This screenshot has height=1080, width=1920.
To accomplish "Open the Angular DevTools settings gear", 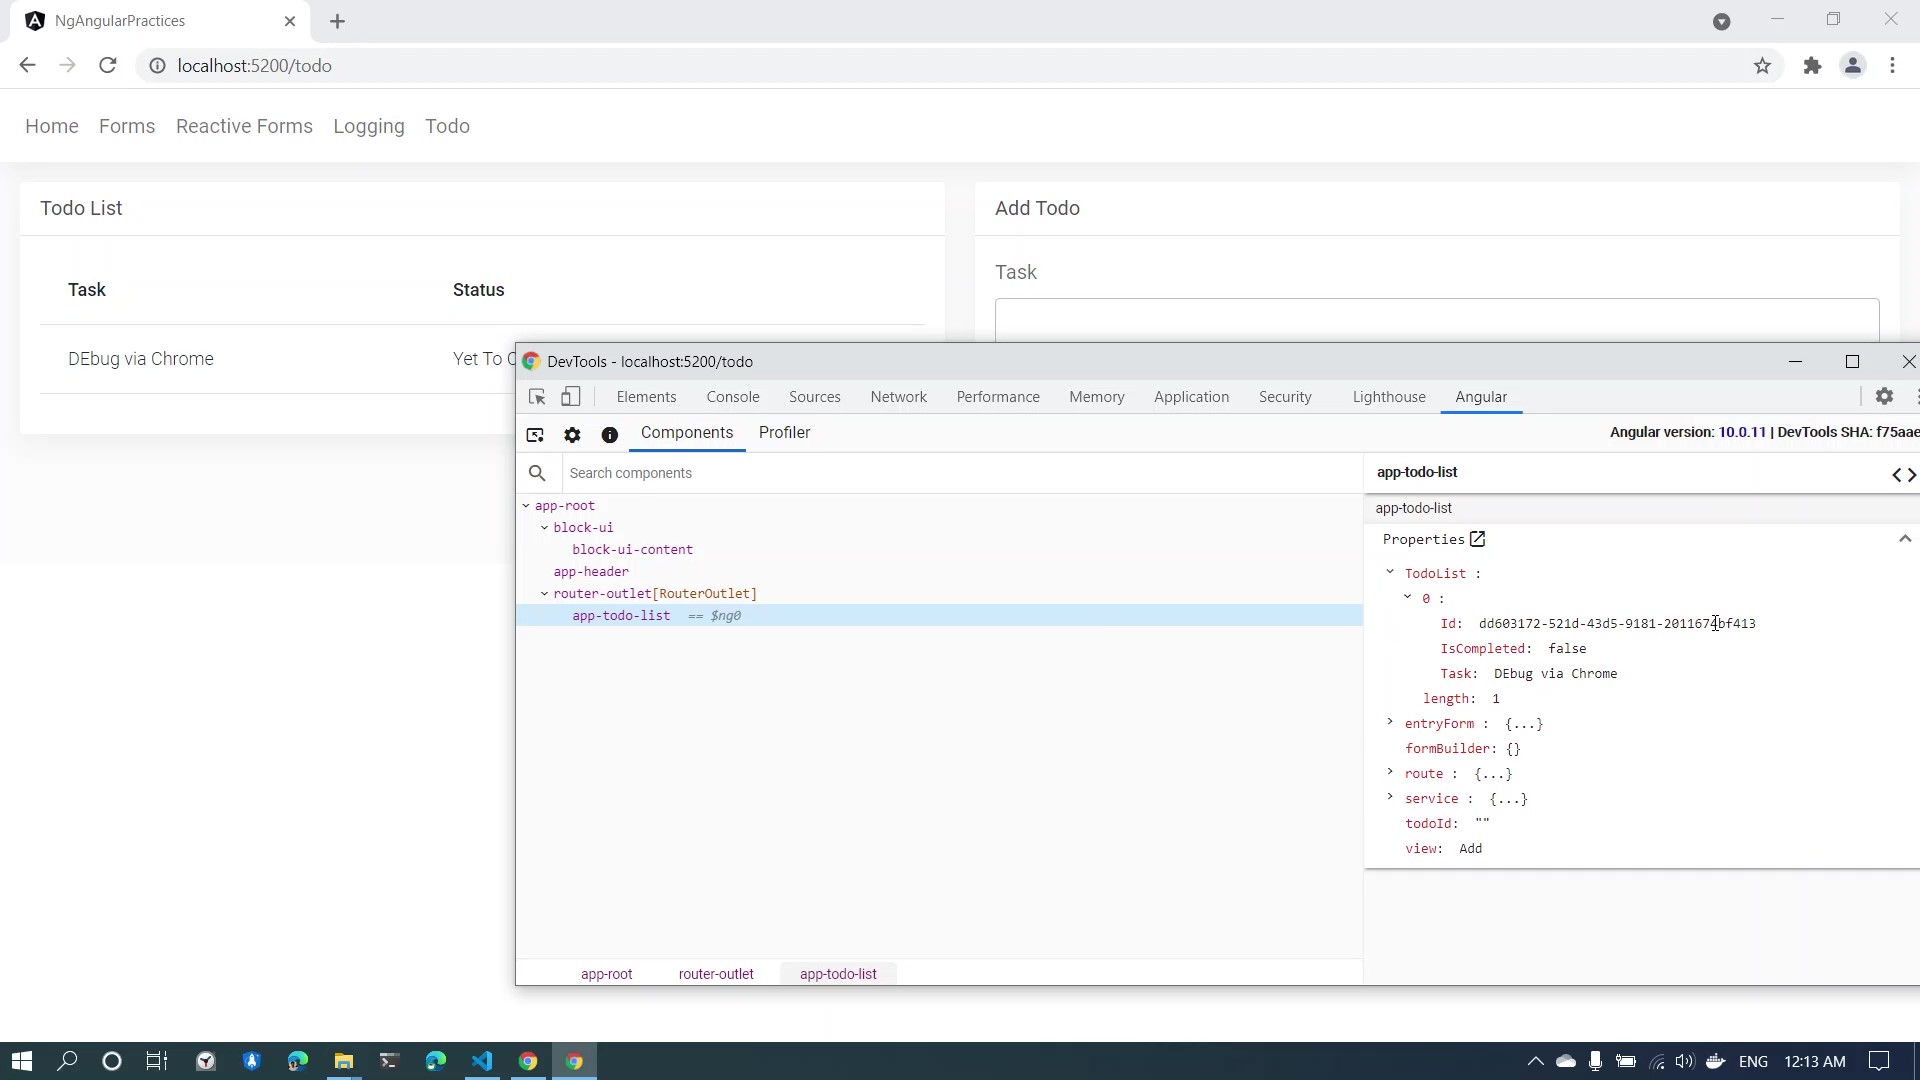I will [1885, 396].
